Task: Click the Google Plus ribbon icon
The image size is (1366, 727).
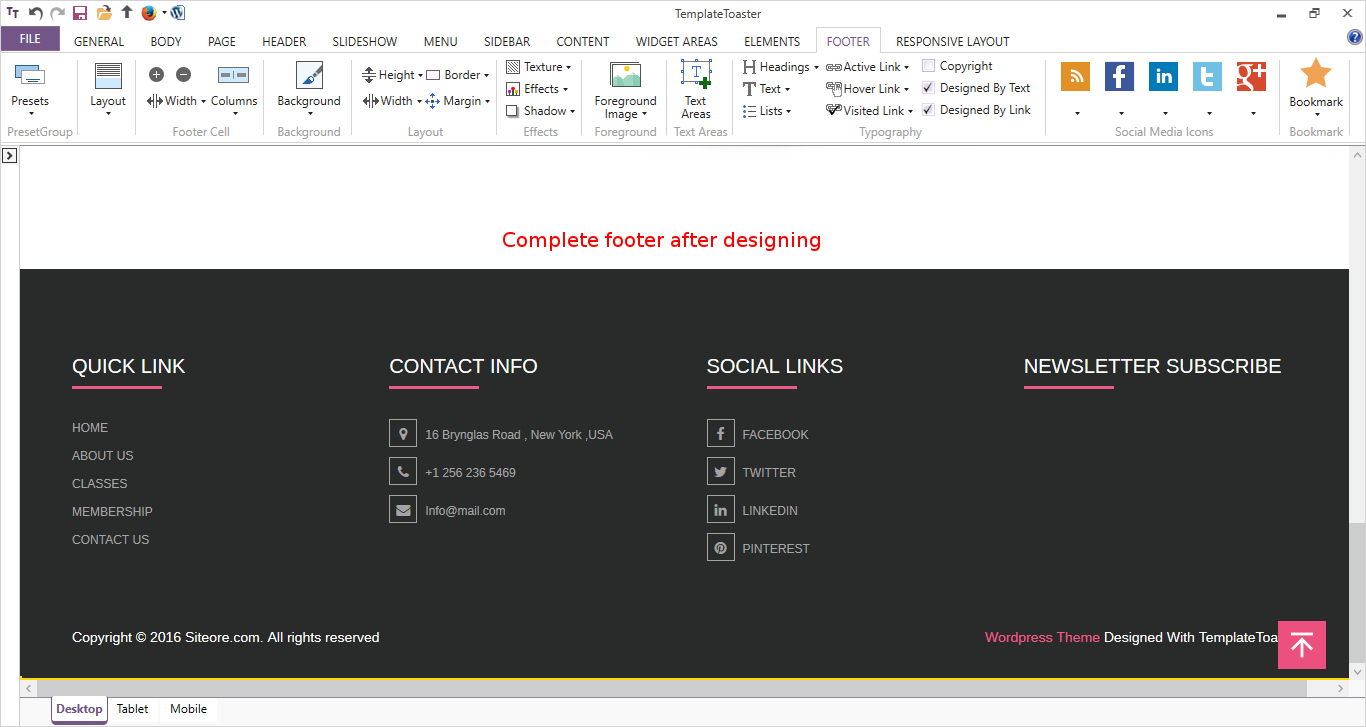Action: coord(1251,77)
